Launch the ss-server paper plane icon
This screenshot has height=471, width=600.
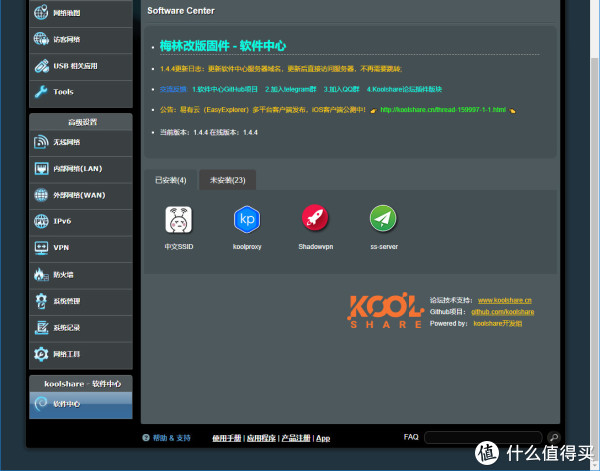point(383,218)
